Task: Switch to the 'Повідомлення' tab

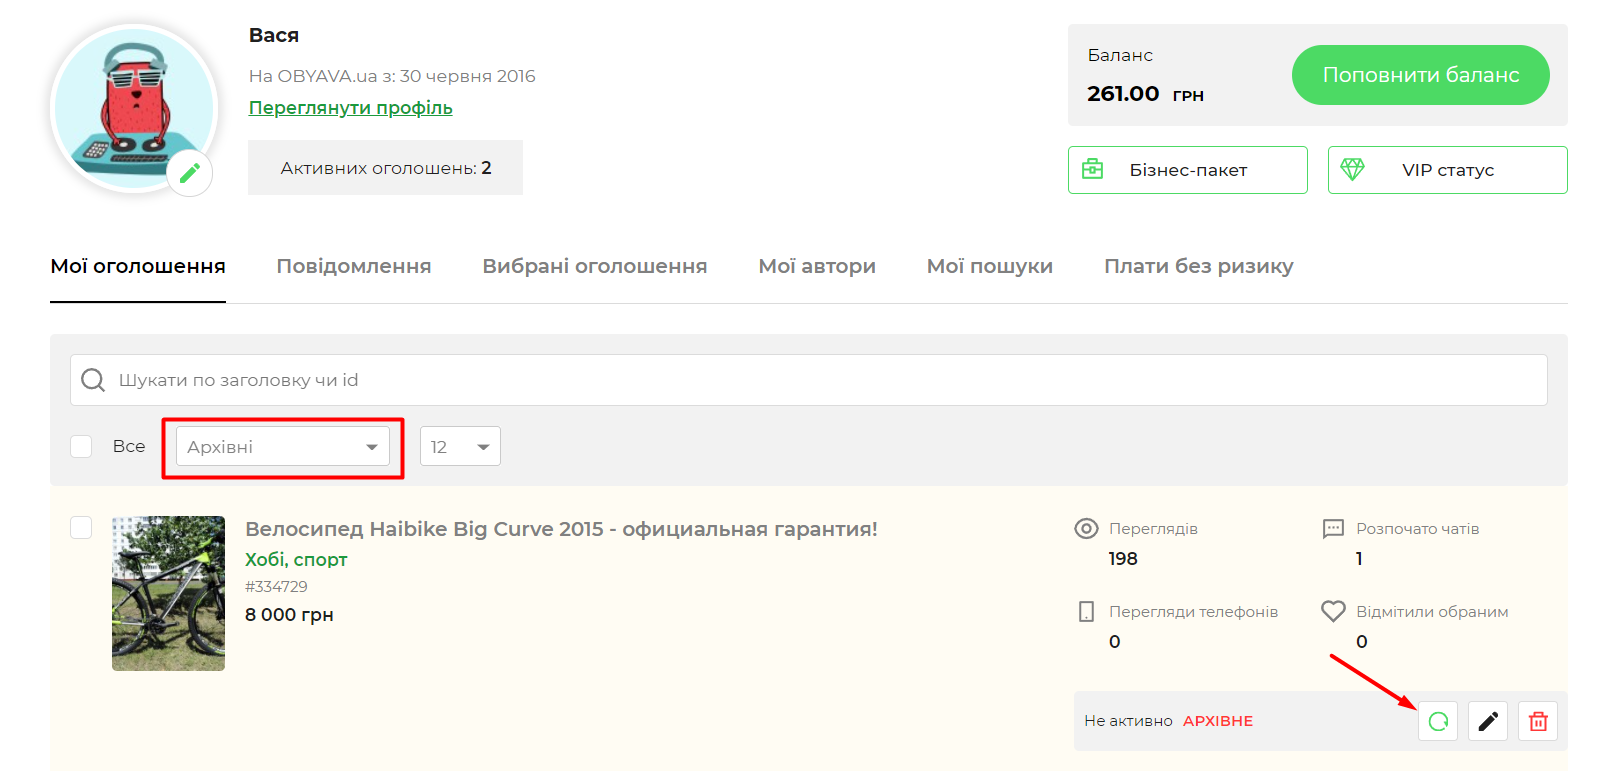Action: click(354, 266)
